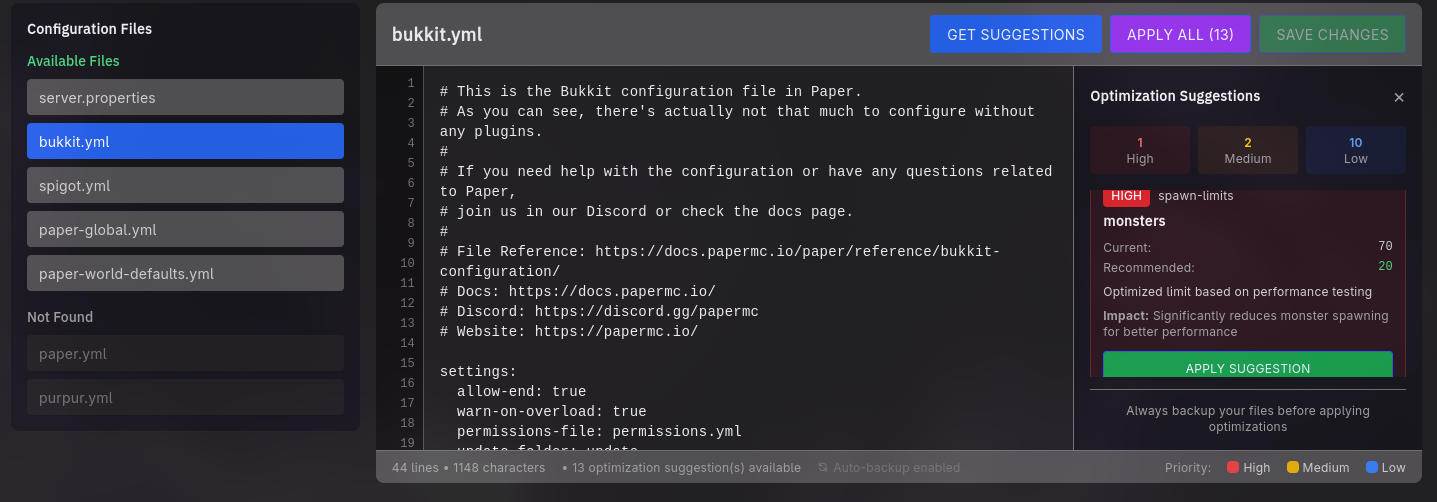Filter suggestions by Medium priority count
This screenshot has width=1437, height=502.
1248,150
